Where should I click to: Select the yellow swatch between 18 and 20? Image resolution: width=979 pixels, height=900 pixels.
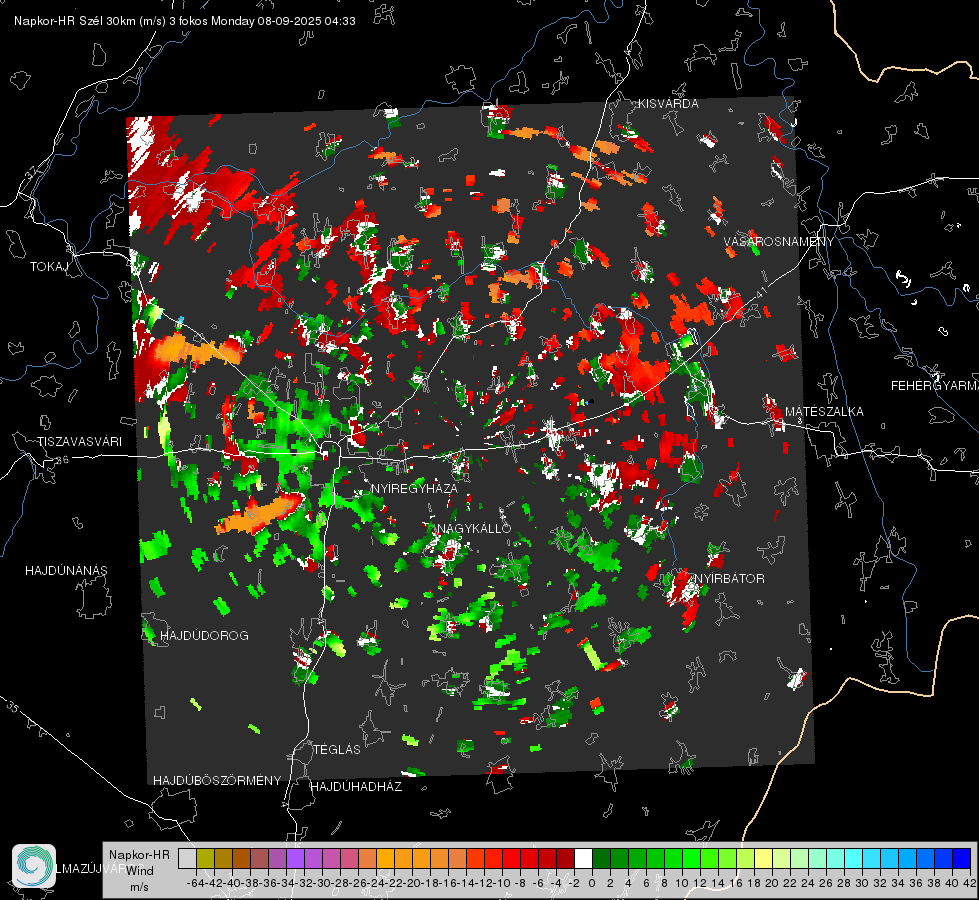764,858
